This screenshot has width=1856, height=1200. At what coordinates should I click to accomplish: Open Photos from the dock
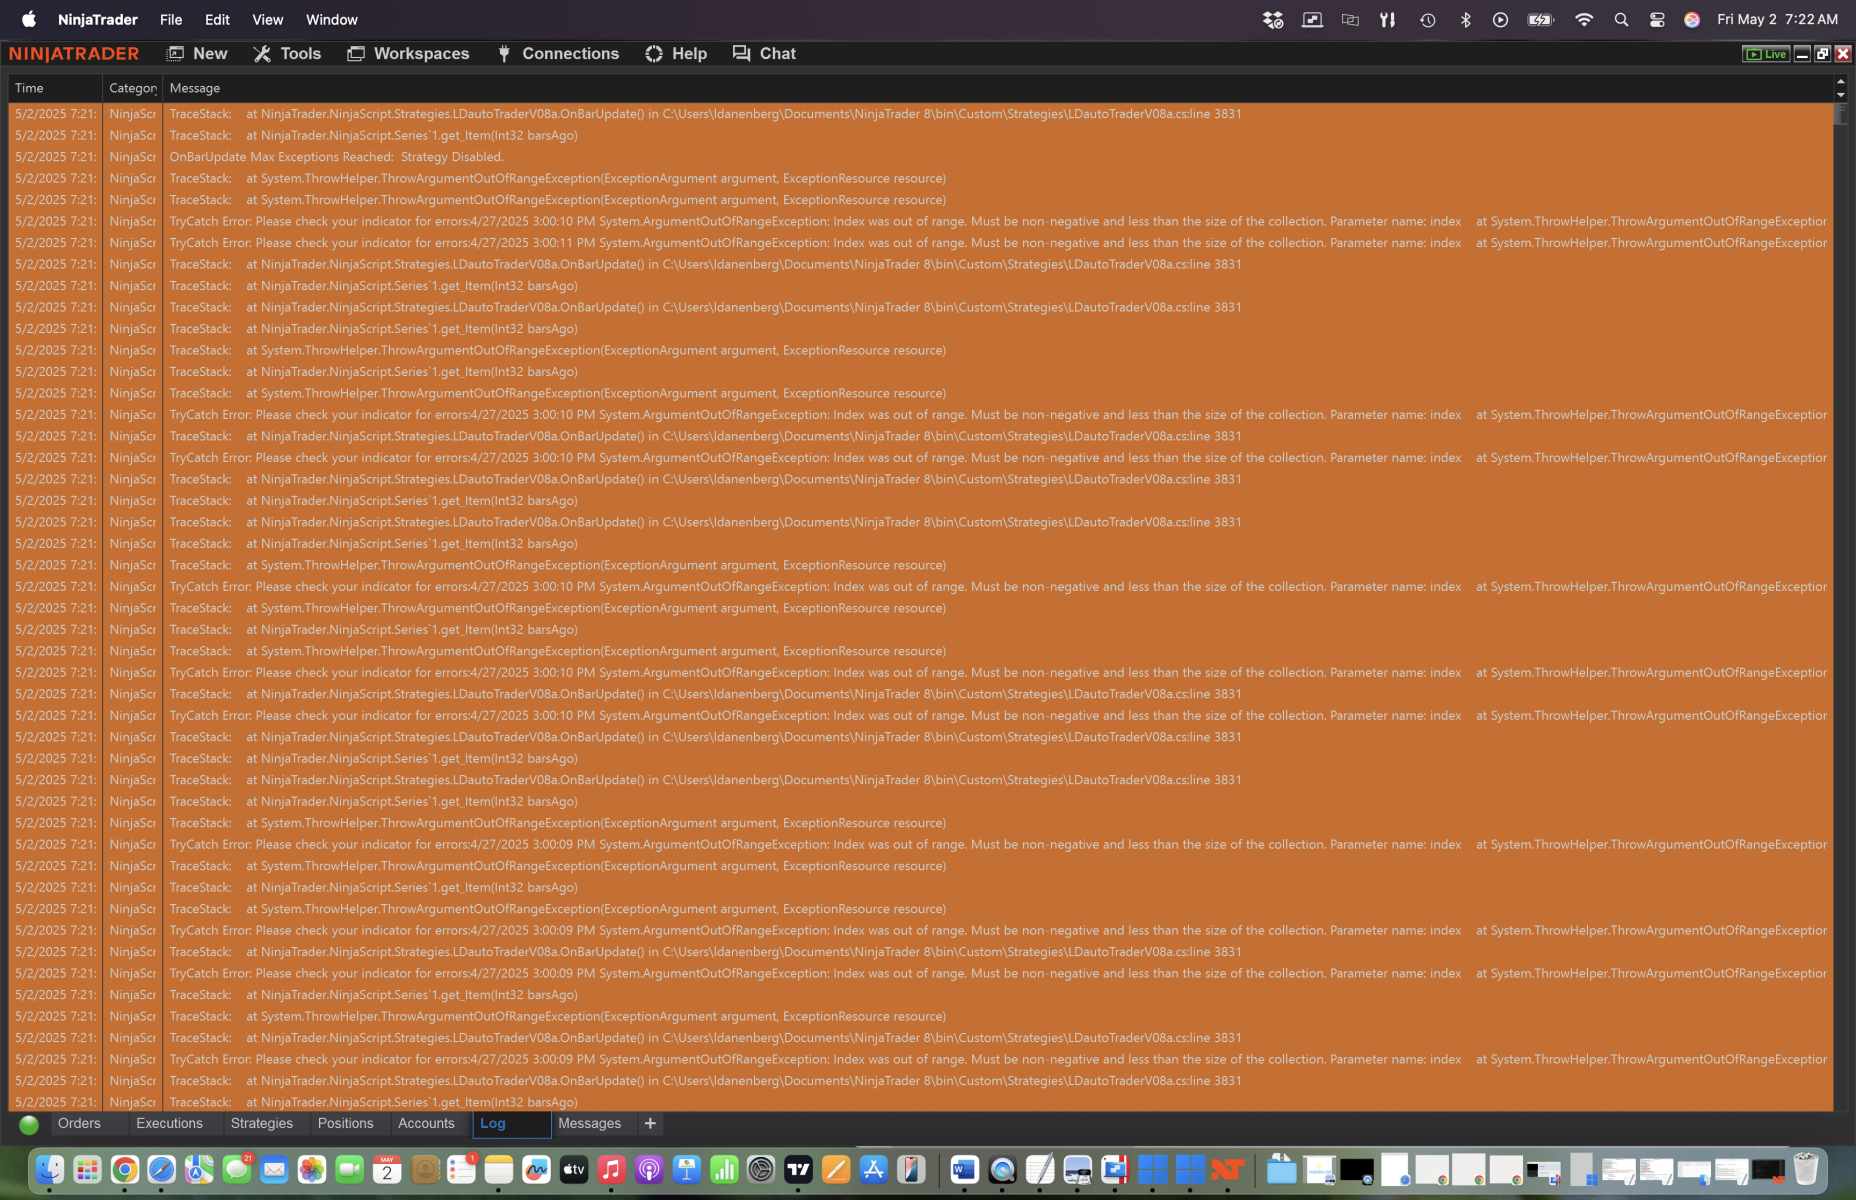(312, 1169)
